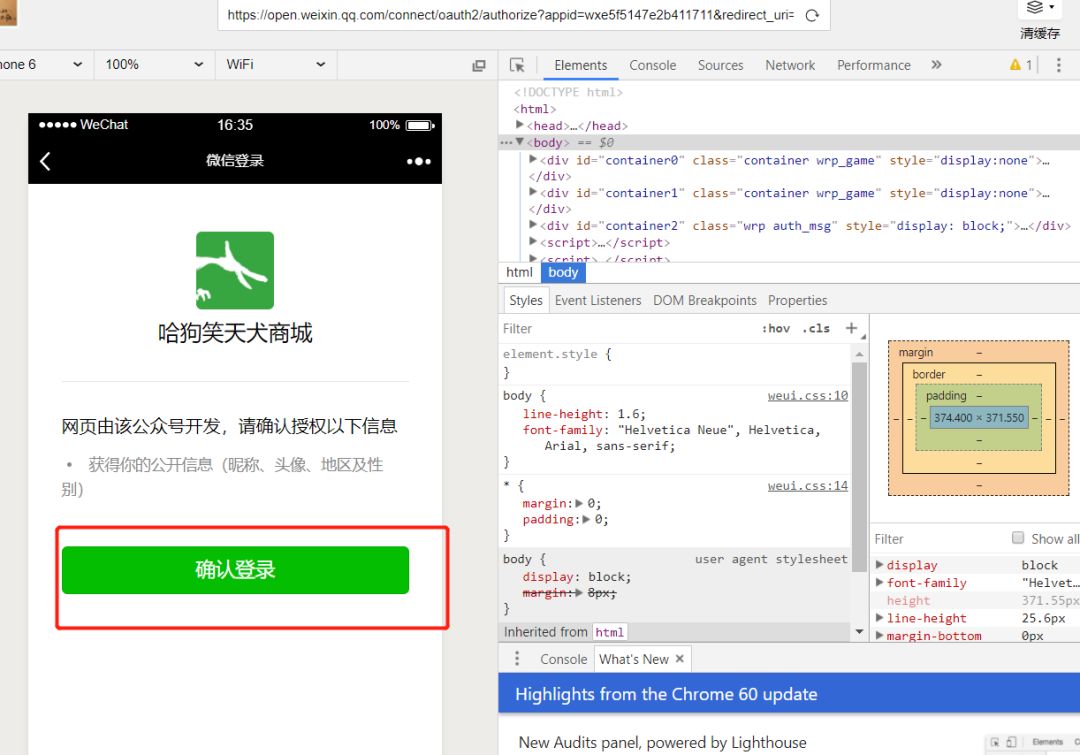Viewport: 1080px width, 755px height.
Task: Open the console drawer three-dot menu
Action: tap(517, 659)
